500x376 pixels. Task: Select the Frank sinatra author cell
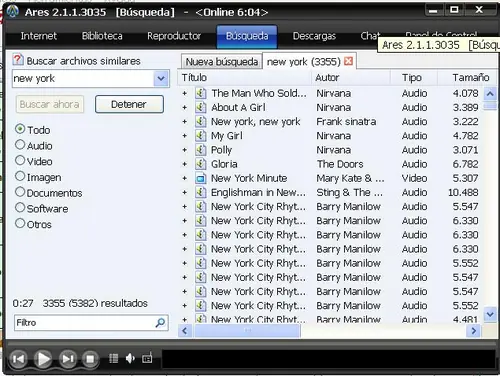(x=346, y=122)
